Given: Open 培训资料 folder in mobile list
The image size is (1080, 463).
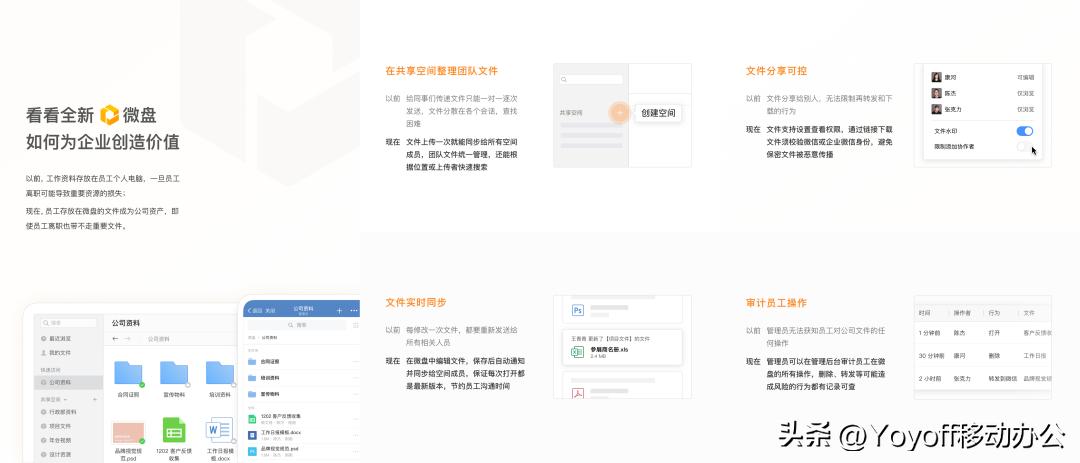Looking at the screenshot, I should (303, 378).
